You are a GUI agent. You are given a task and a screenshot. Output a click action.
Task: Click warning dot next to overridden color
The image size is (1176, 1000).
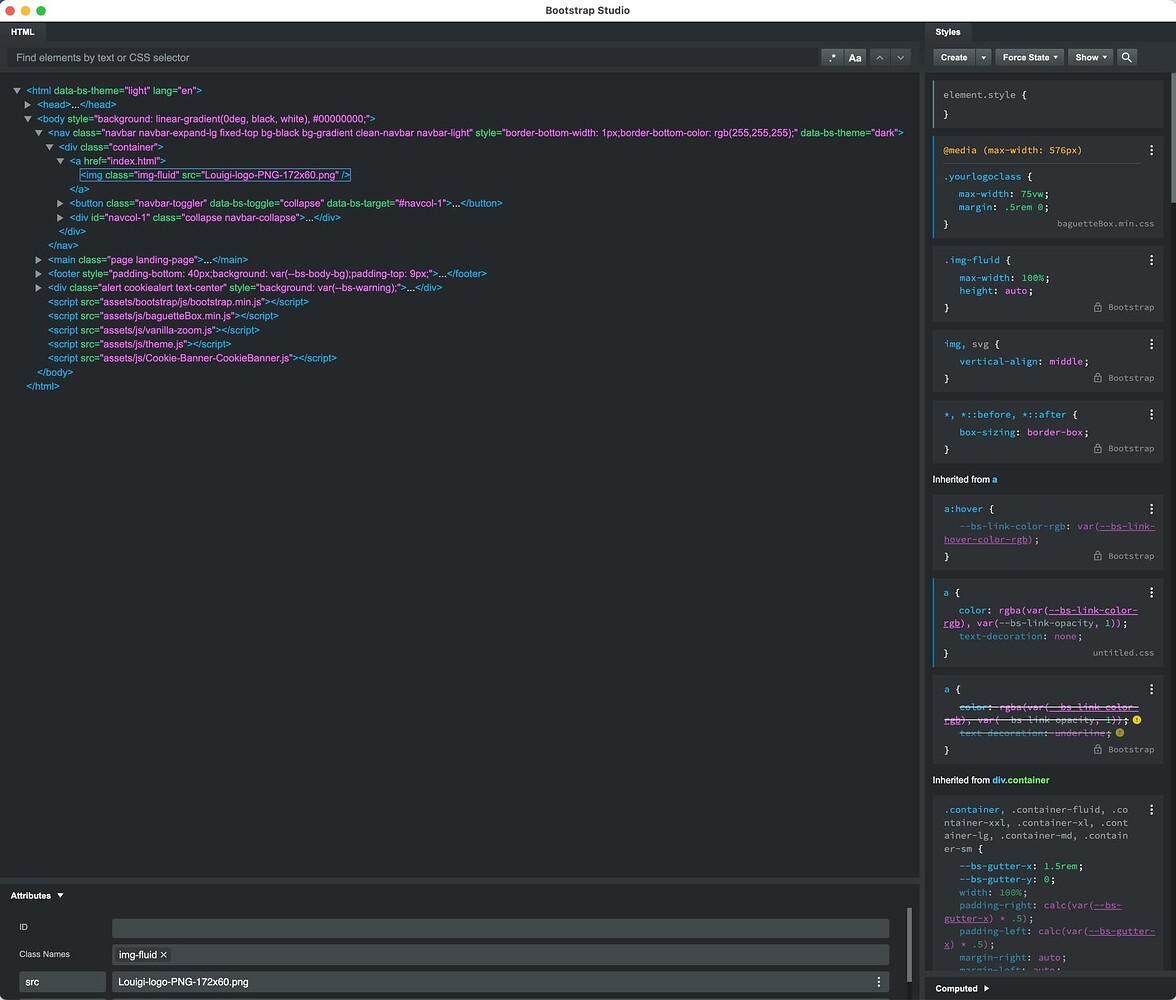coord(1137,720)
